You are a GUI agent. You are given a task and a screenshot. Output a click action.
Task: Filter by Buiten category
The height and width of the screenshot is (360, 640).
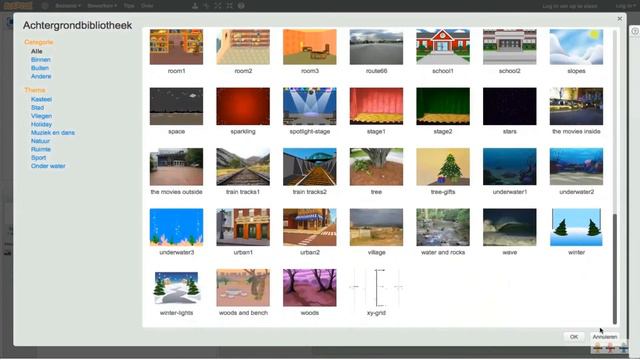(x=40, y=68)
